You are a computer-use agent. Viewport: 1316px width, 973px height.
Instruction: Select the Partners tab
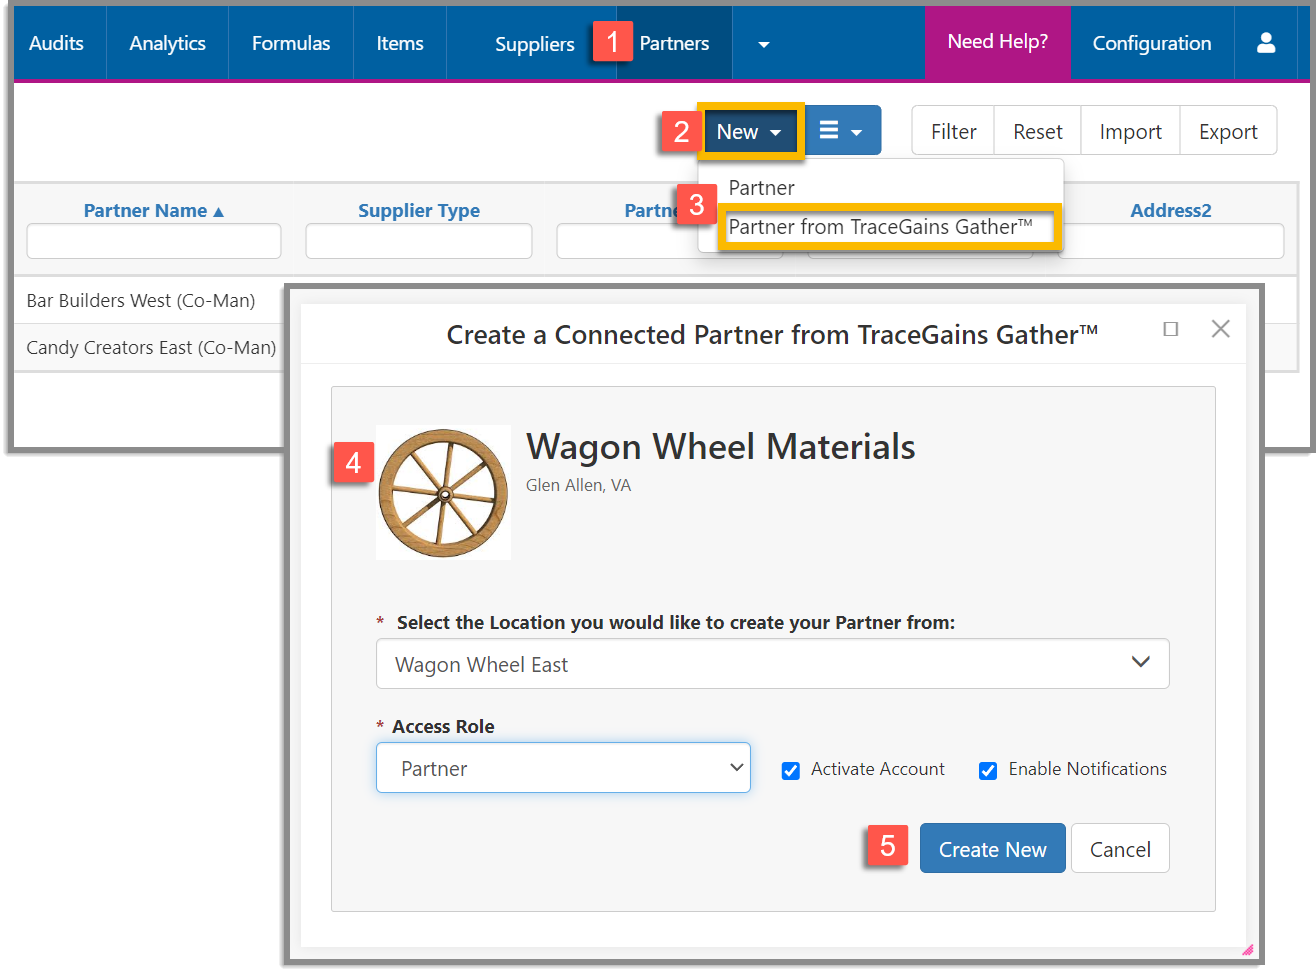click(675, 43)
